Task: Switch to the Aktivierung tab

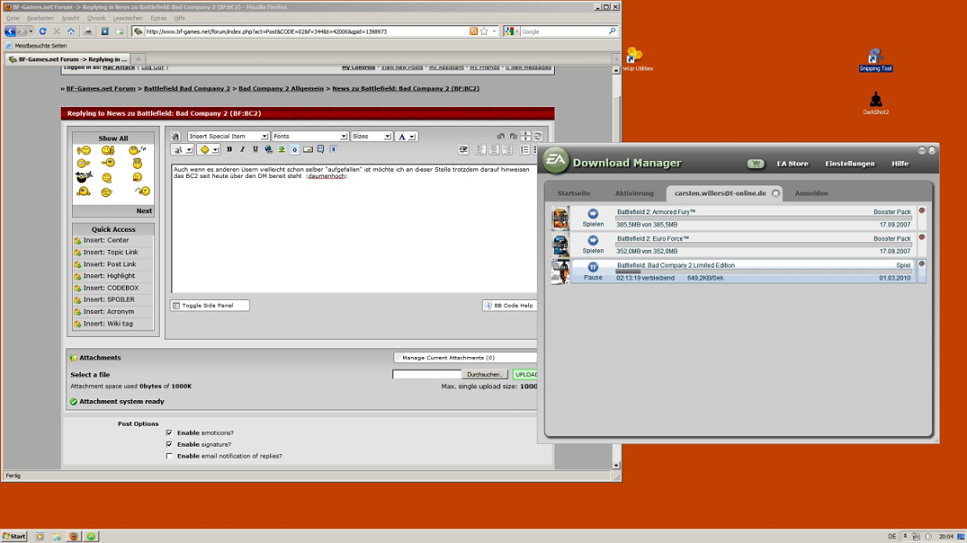Action: (x=634, y=193)
